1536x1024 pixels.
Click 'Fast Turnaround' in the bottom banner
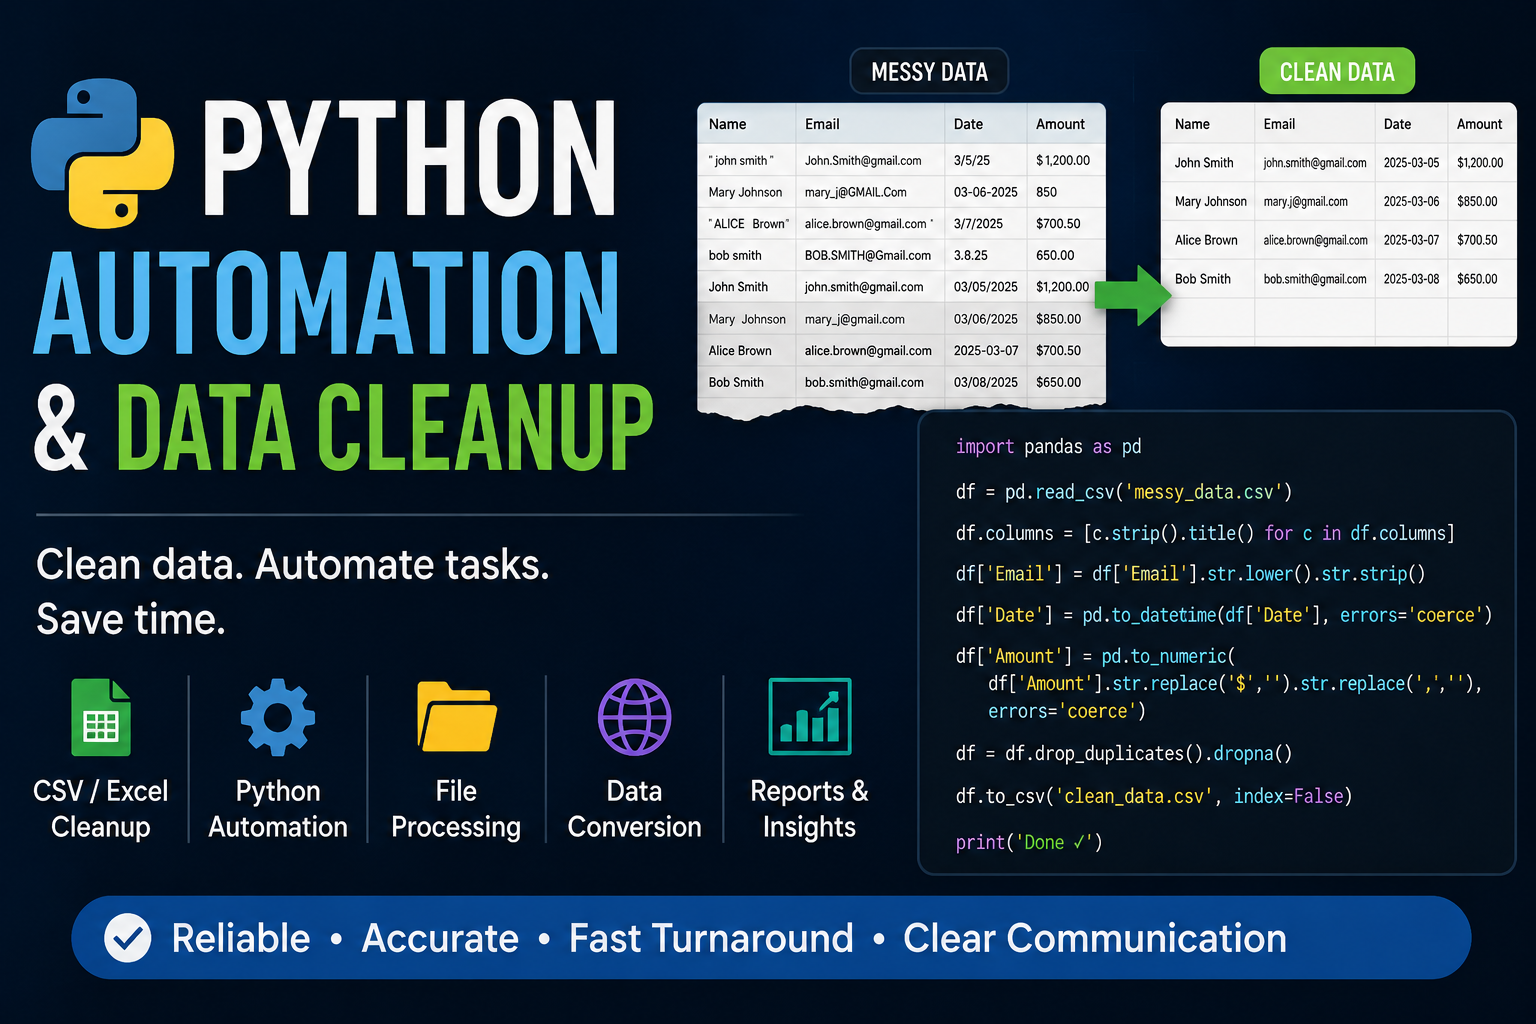(711, 939)
